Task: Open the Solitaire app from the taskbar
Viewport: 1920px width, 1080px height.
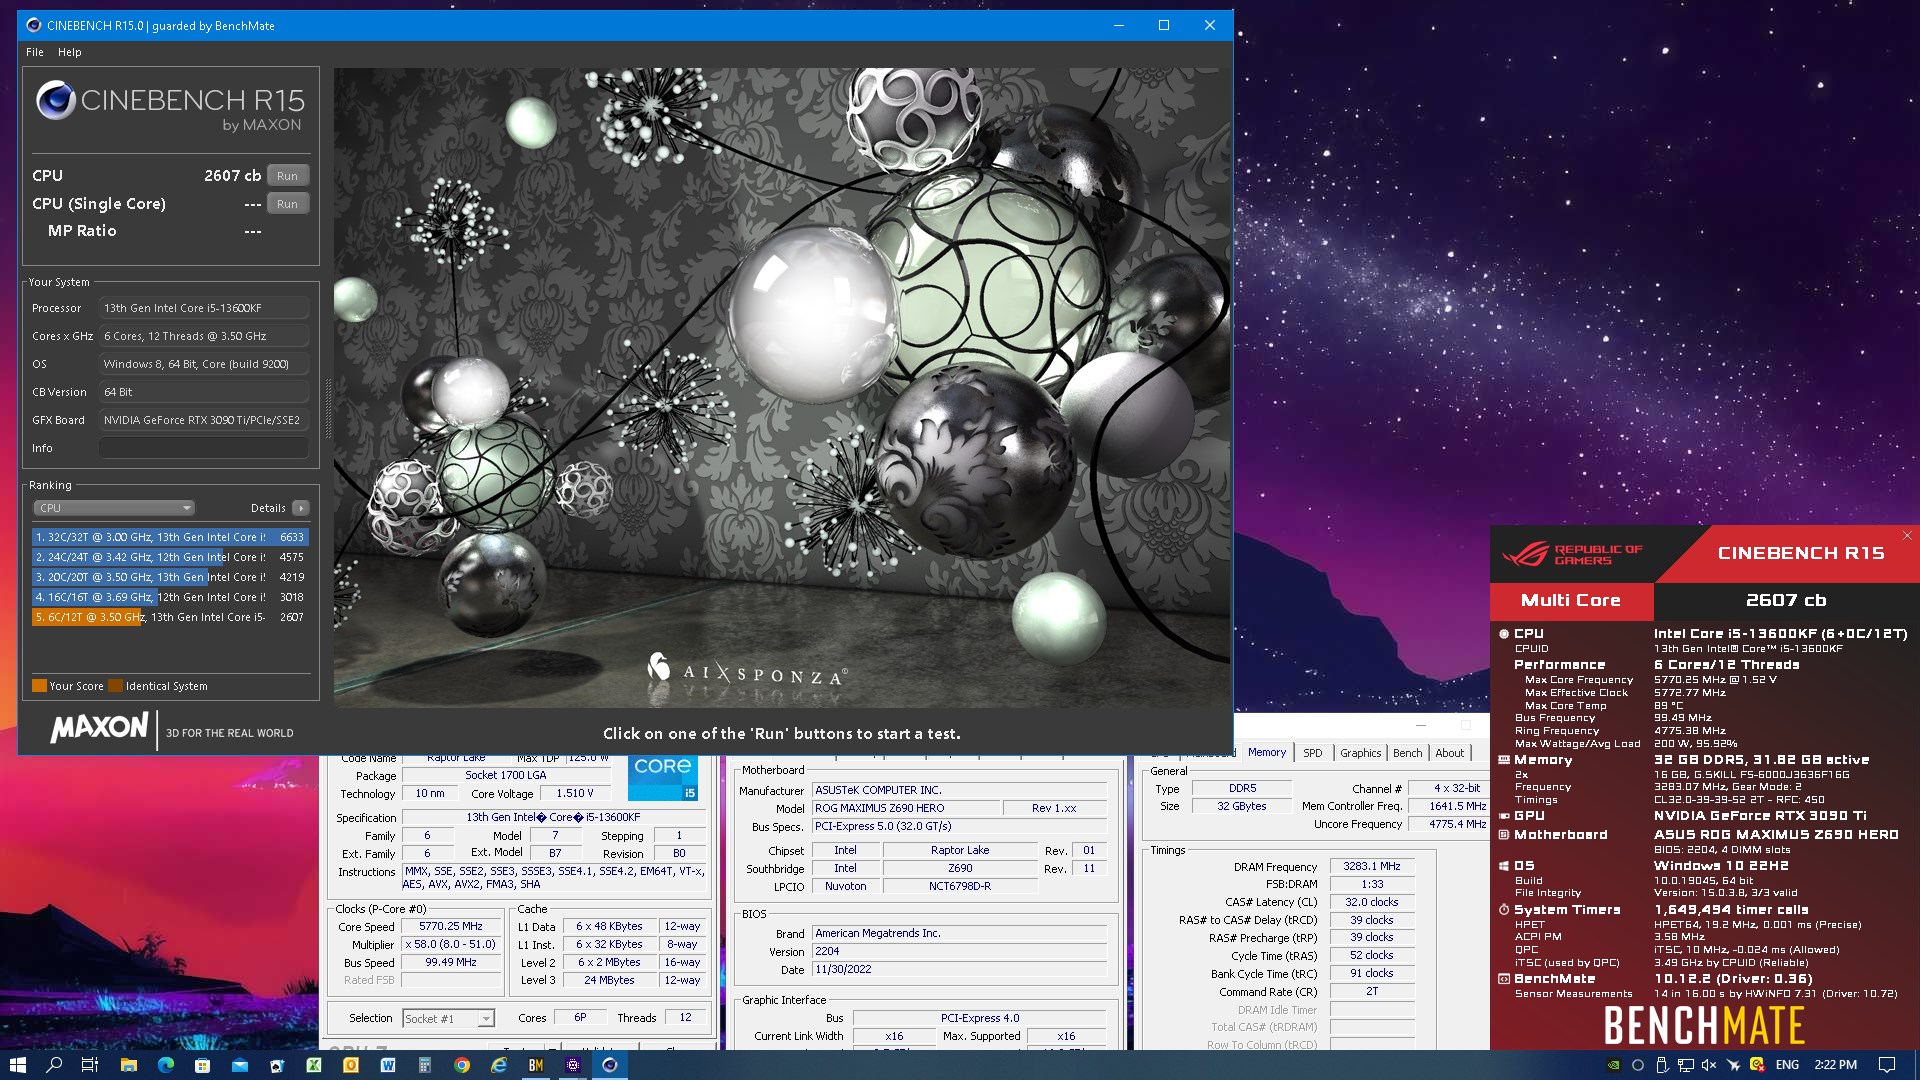Action: 276,1065
